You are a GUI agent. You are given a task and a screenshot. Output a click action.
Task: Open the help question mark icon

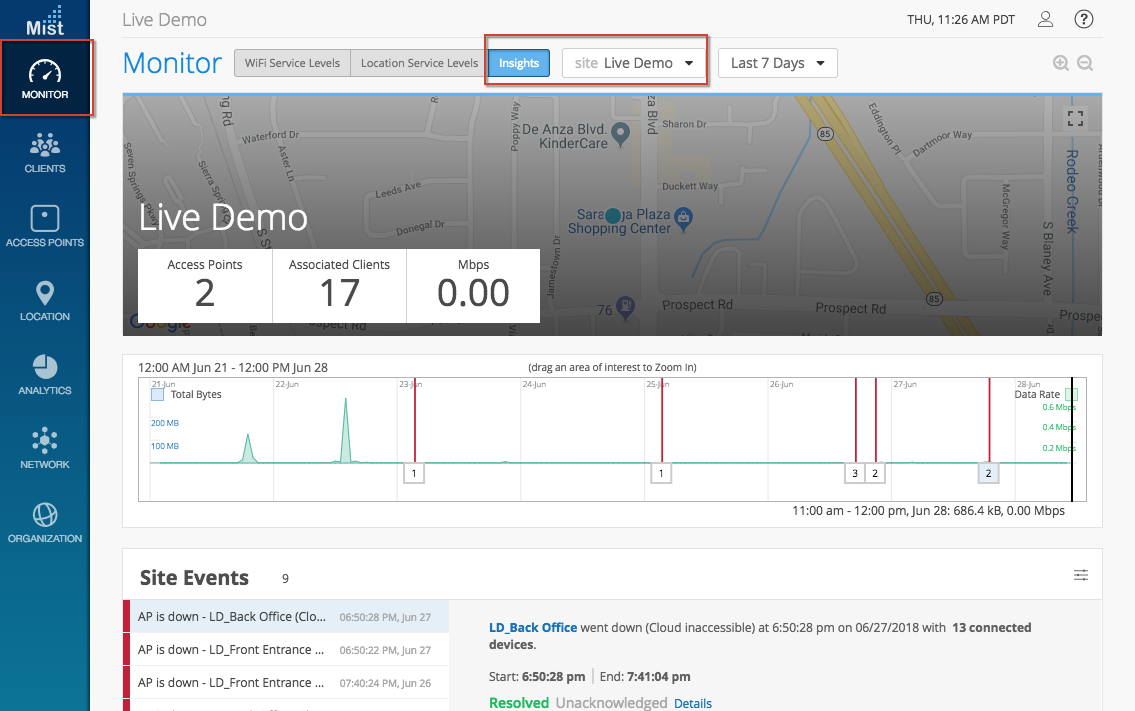1083,19
